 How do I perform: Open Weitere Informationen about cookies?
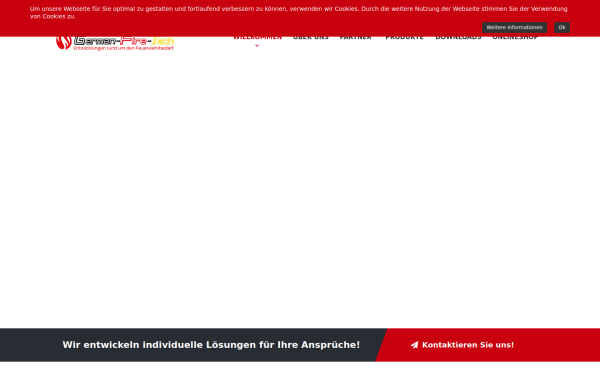pyautogui.click(x=514, y=27)
